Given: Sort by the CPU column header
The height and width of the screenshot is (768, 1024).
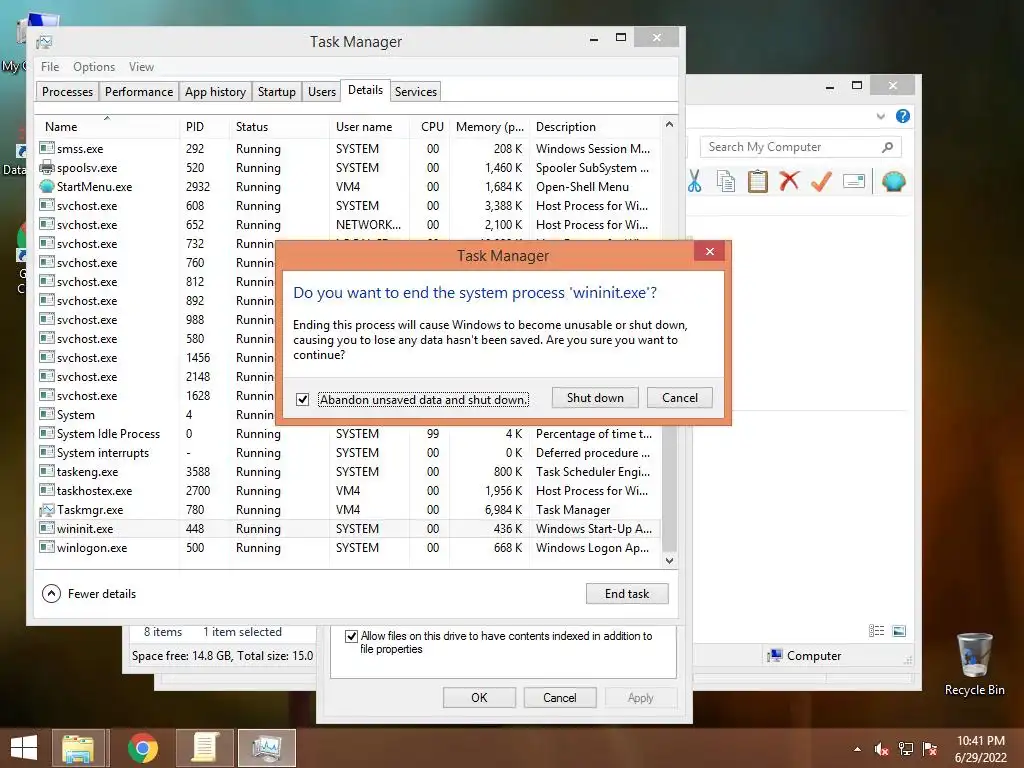Looking at the screenshot, I should (432, 127).
